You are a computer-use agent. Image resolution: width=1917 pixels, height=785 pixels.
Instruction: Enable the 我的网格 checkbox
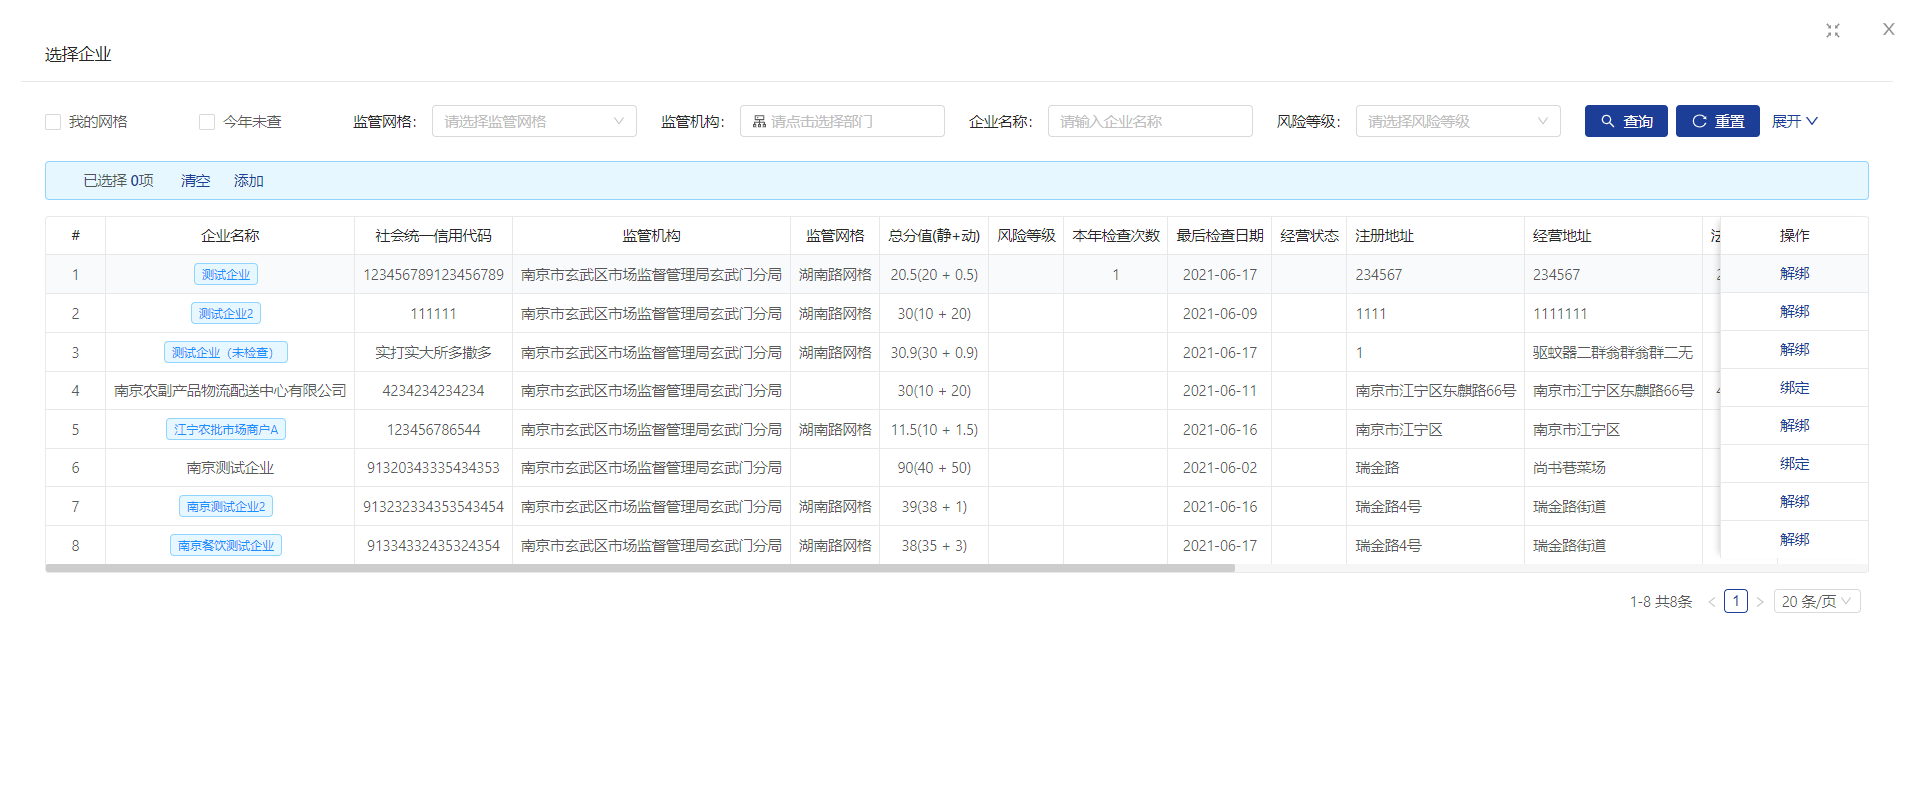point(53,122)
